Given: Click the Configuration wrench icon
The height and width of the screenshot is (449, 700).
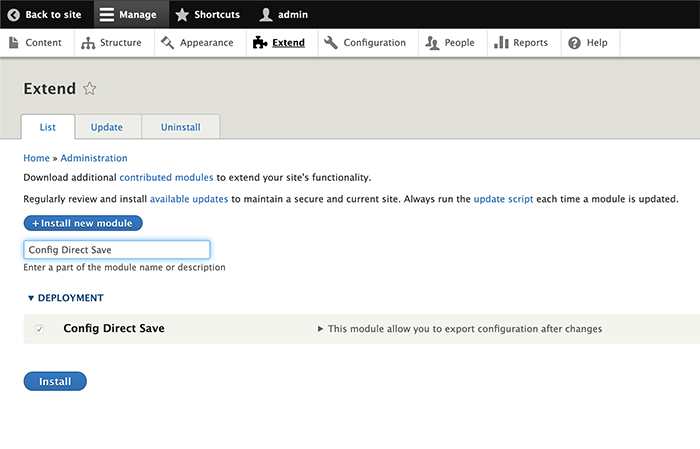Looking at the screenshot, I should click(x=331, y=42).
